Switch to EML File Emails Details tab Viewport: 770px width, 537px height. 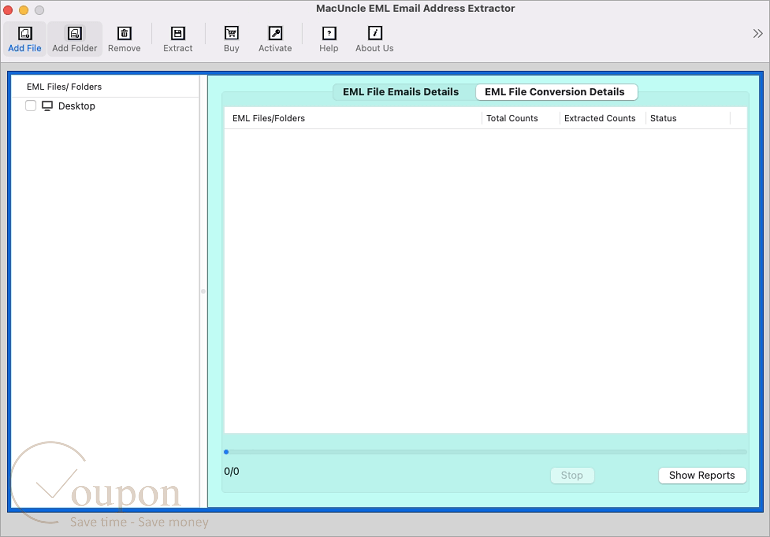pyautogui.click(x=401, y=92)
